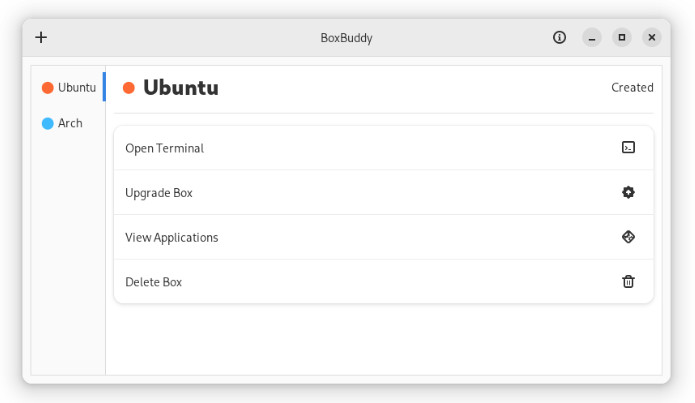
Task: Click the orange dot next to Ubuntu in the sidebar
Action: [47, 88]
